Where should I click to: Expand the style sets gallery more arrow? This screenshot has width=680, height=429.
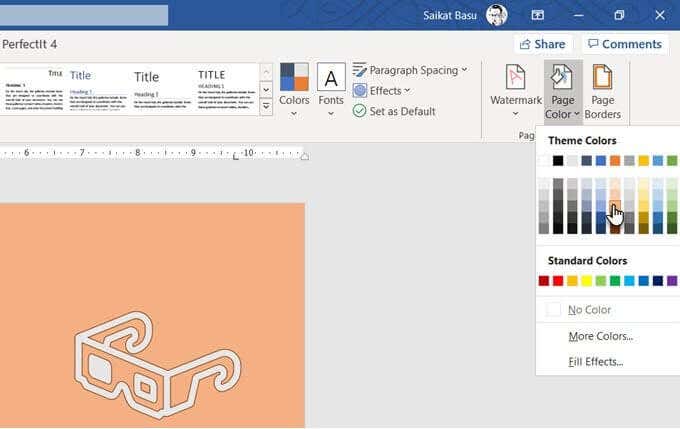pyautogui.click(x=266, y=107)
